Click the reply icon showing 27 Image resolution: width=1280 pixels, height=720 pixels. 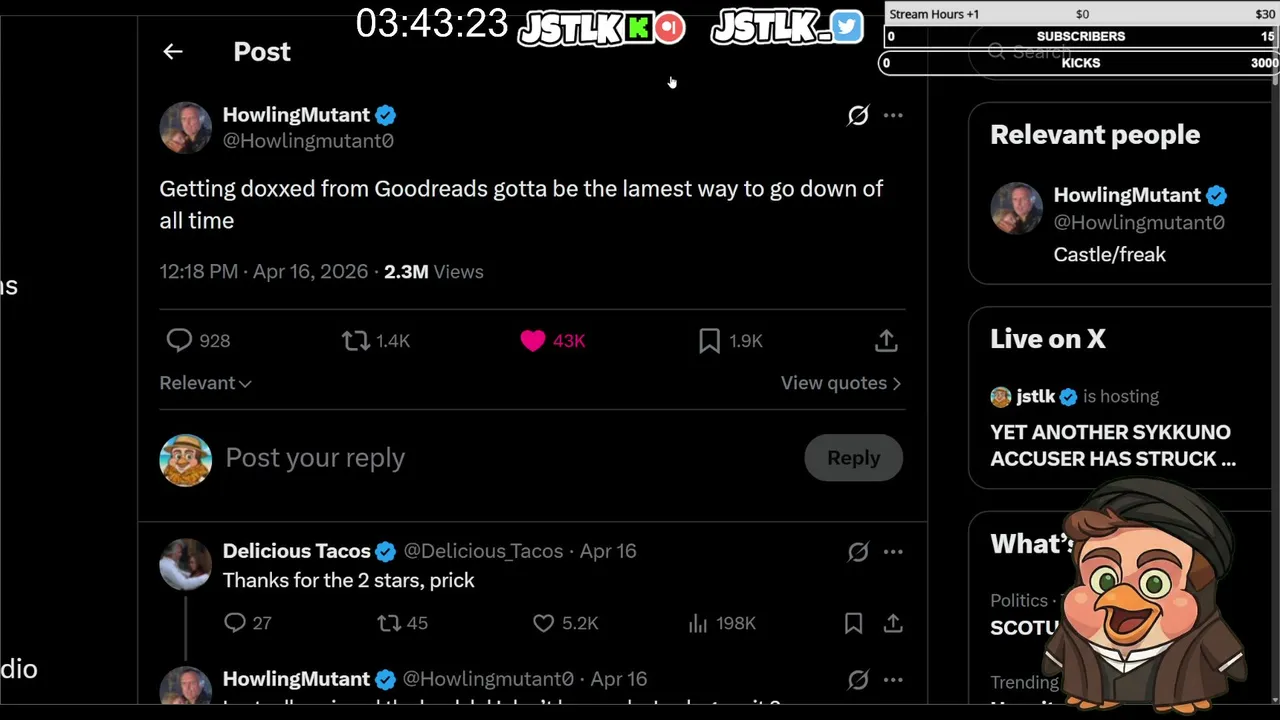click(235, 623)
